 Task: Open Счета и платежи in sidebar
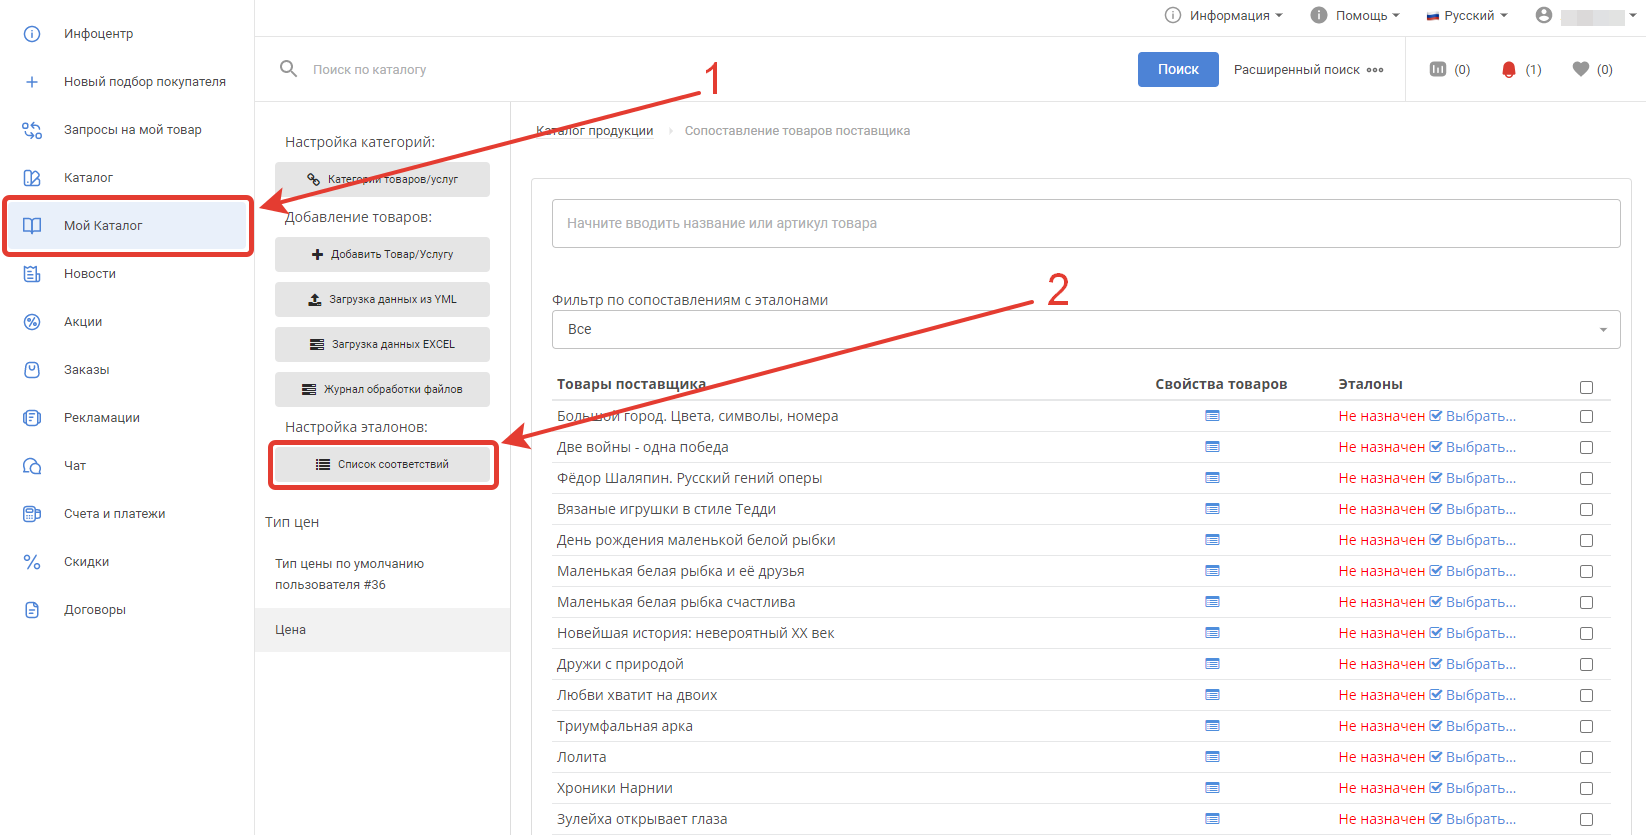click(x=114, y=513)
